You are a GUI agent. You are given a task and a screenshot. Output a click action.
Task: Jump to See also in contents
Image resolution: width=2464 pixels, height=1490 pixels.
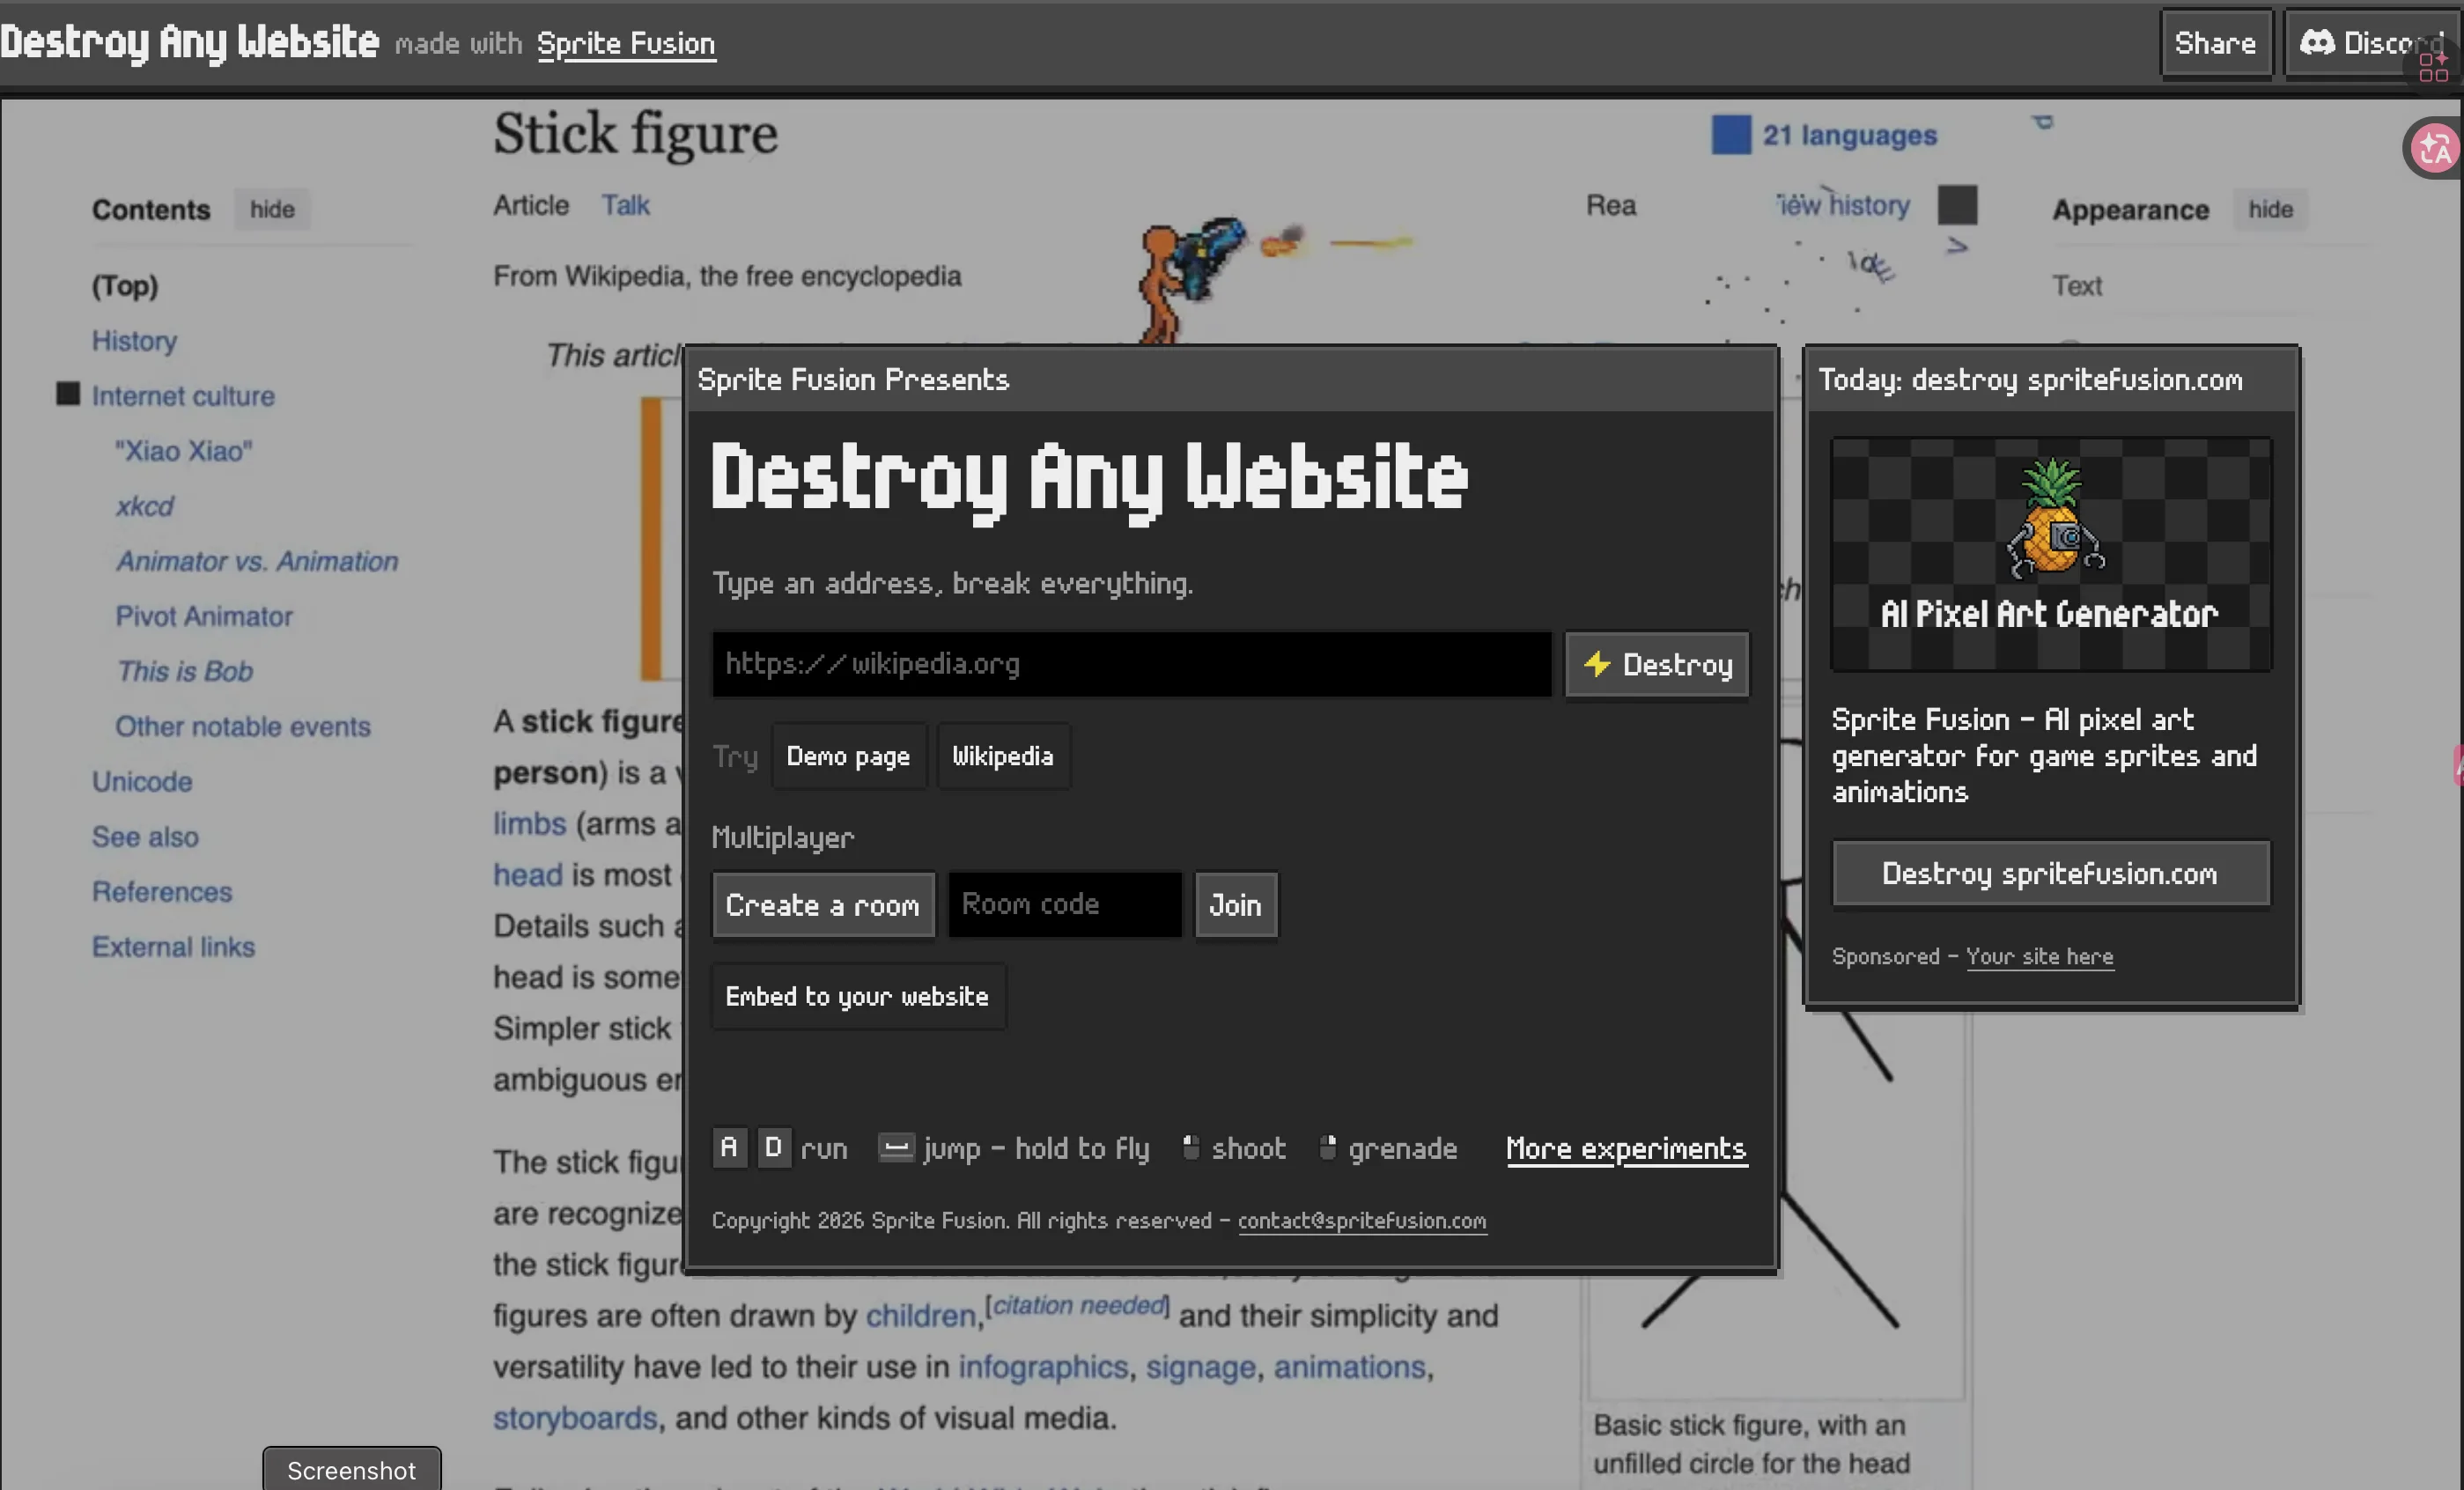click(x=145, y=836)
